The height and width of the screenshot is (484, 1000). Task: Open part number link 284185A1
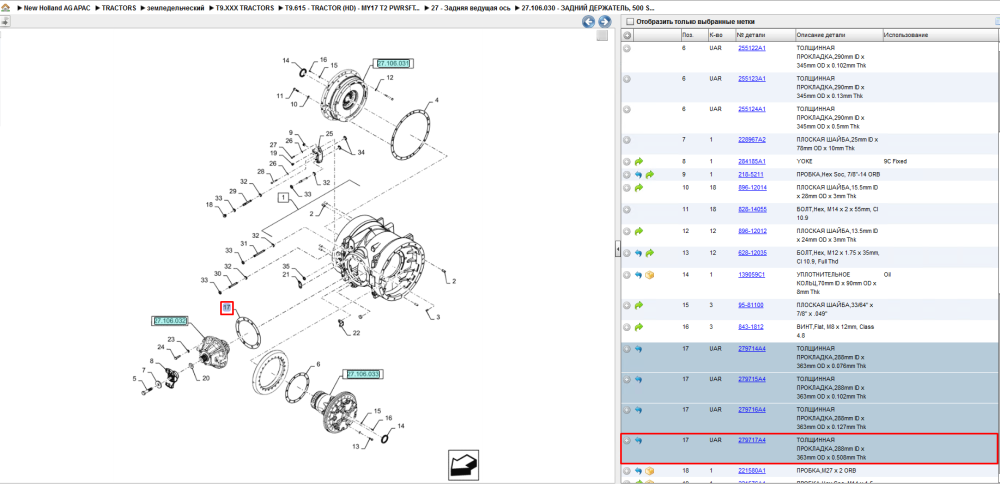(x=751, y=161)
